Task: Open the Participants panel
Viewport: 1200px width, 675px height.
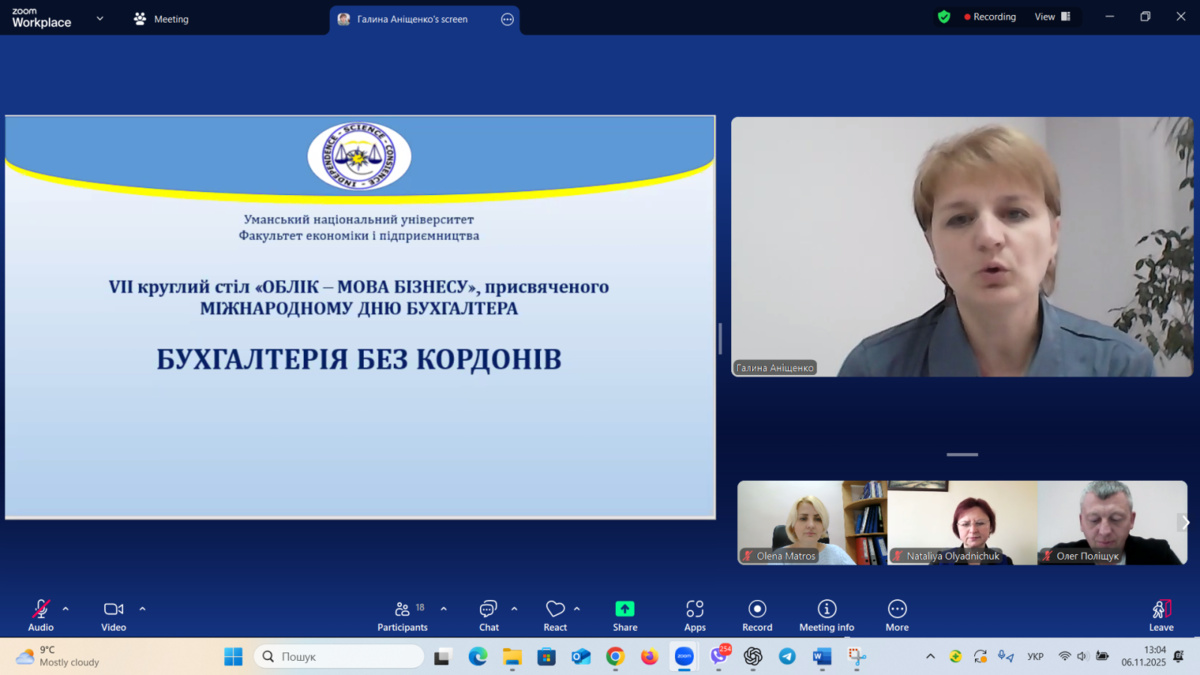Action: (402, 615)
